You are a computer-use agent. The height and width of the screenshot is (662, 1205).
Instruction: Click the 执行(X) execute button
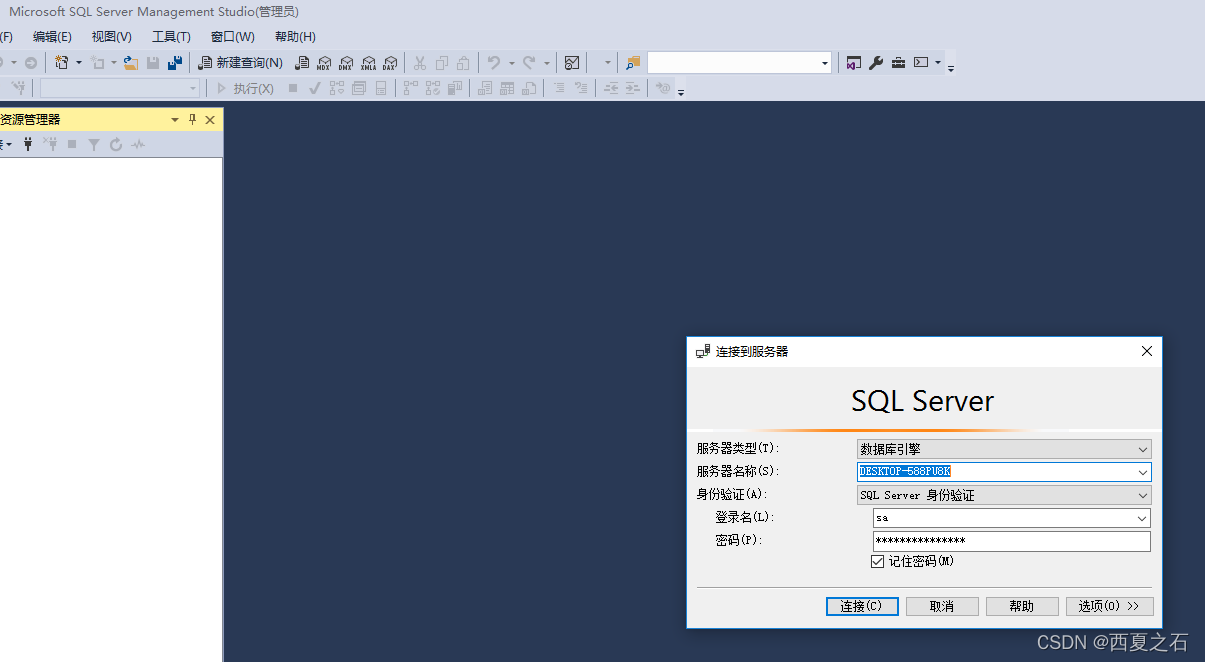(x=246, y=88)
